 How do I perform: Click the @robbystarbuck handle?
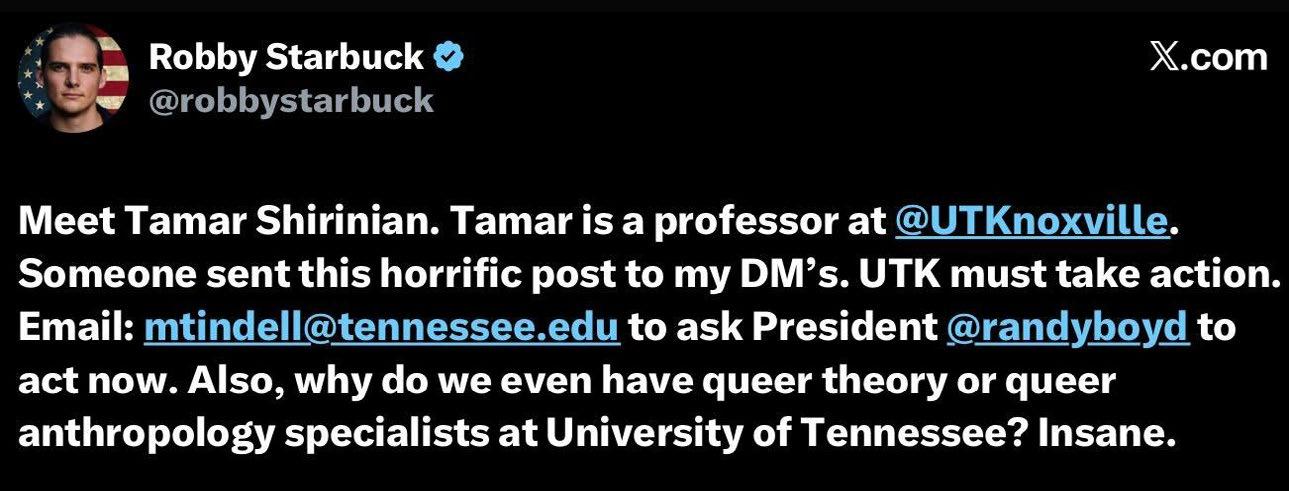pos(291,100)
